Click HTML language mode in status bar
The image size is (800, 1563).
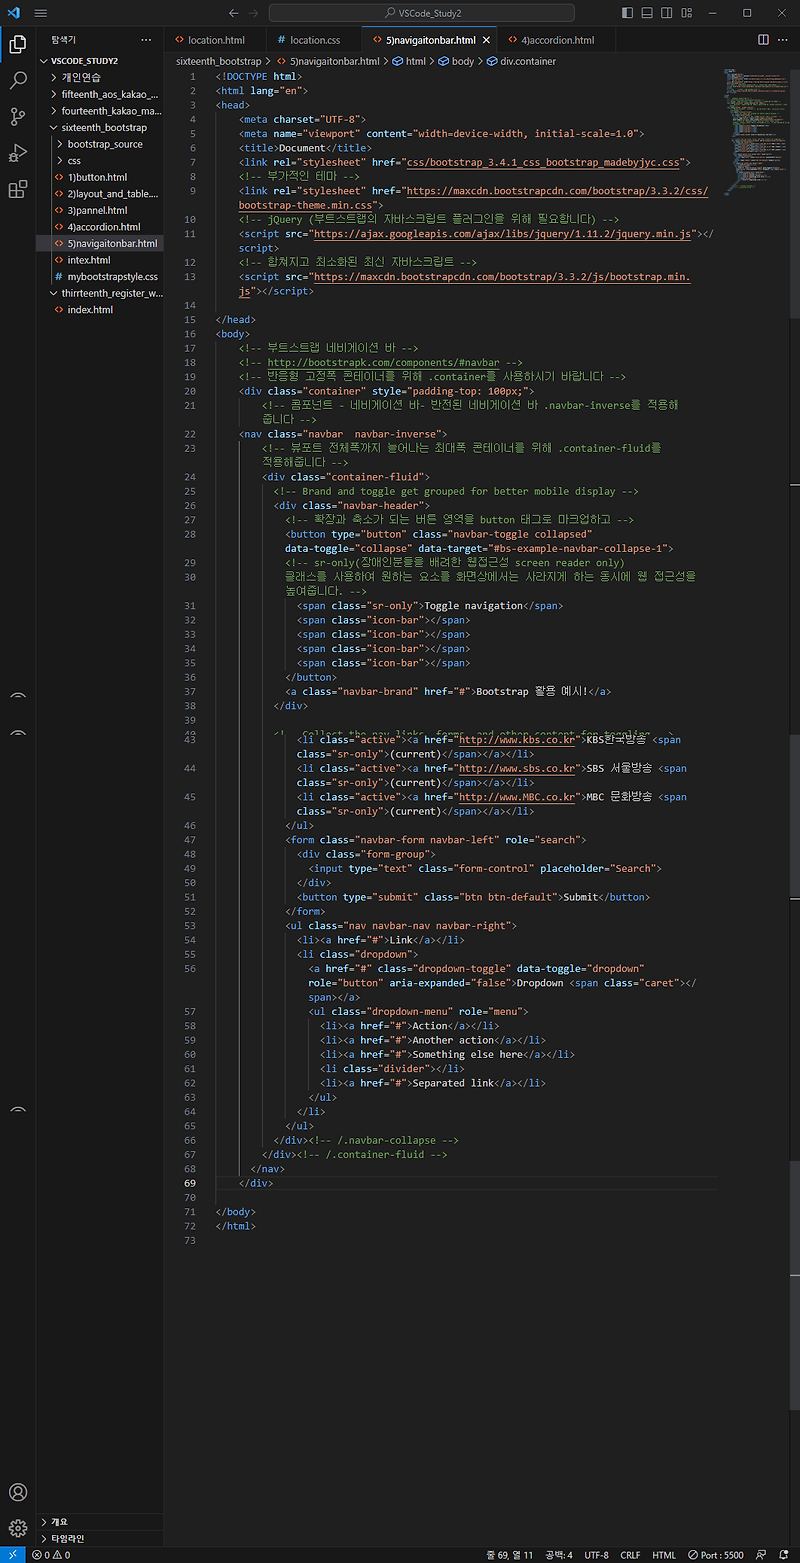point(664,1555)
